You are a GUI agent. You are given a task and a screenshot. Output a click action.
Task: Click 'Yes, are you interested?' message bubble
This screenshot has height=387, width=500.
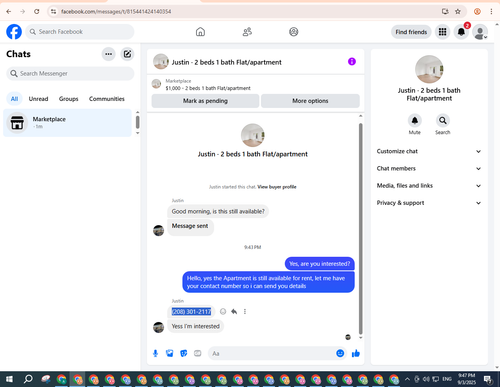pyautogui.click(x=320, y=264)
